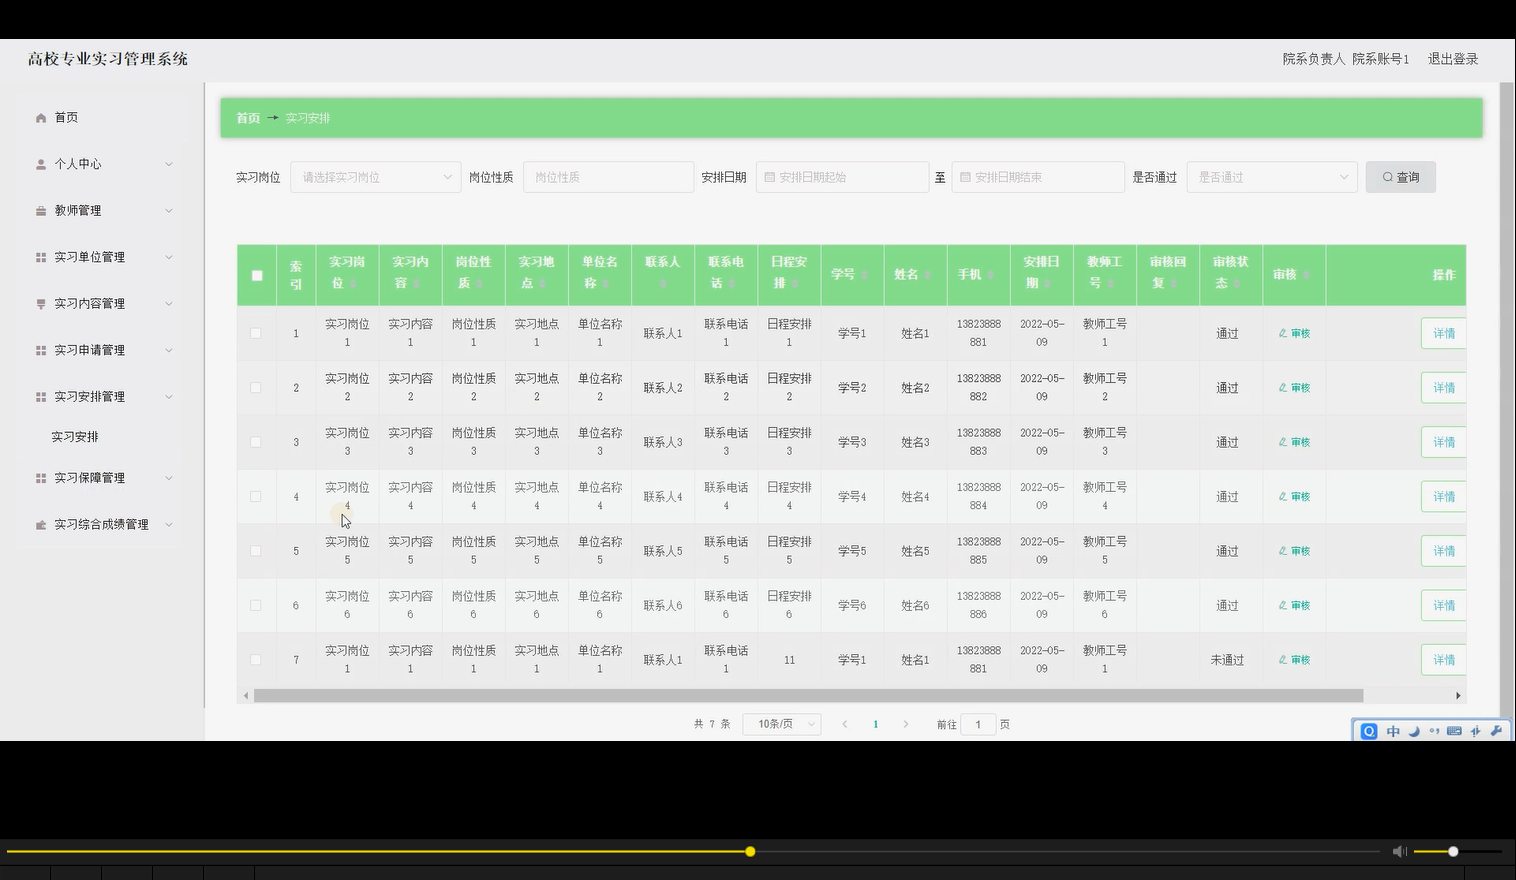Open 详情 for row 1
Screen dimensions: 1516x880
pyautogui.click(x=1444, y=334)
